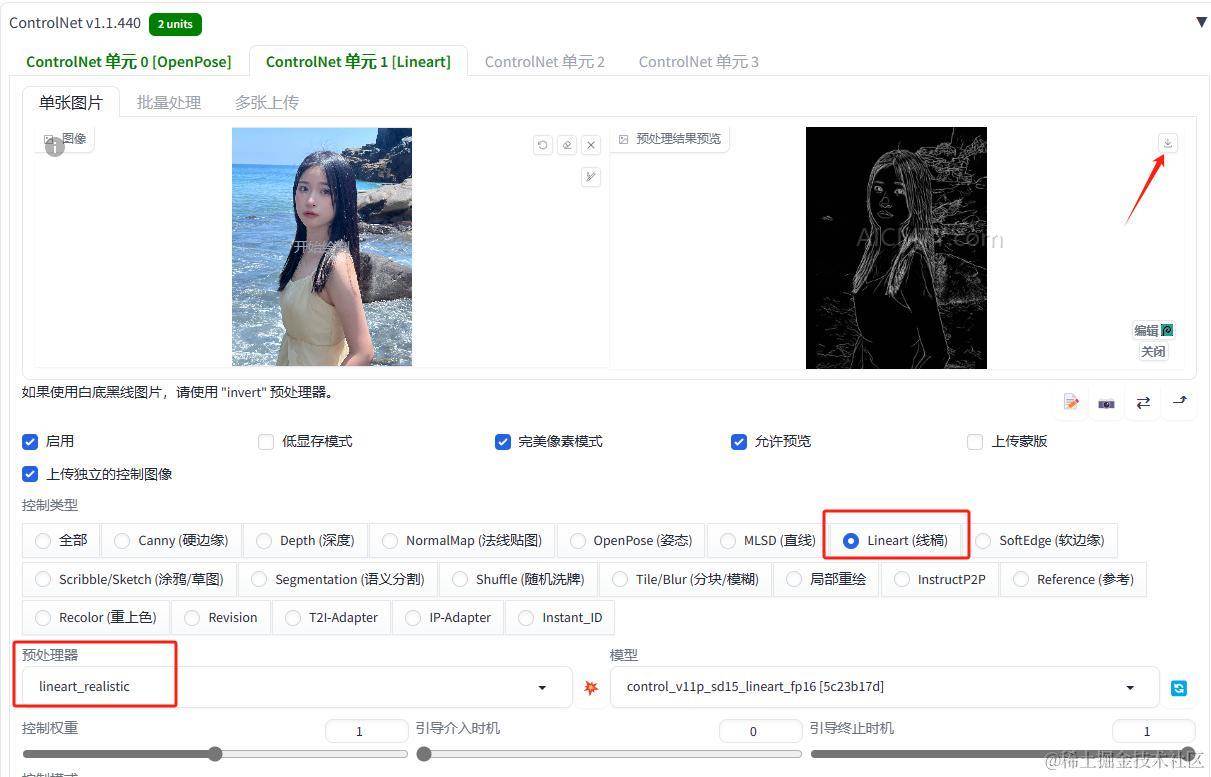Select the Canny (硬边缘) control type
Screen dimensions: 1211x777
pos(122,540)
